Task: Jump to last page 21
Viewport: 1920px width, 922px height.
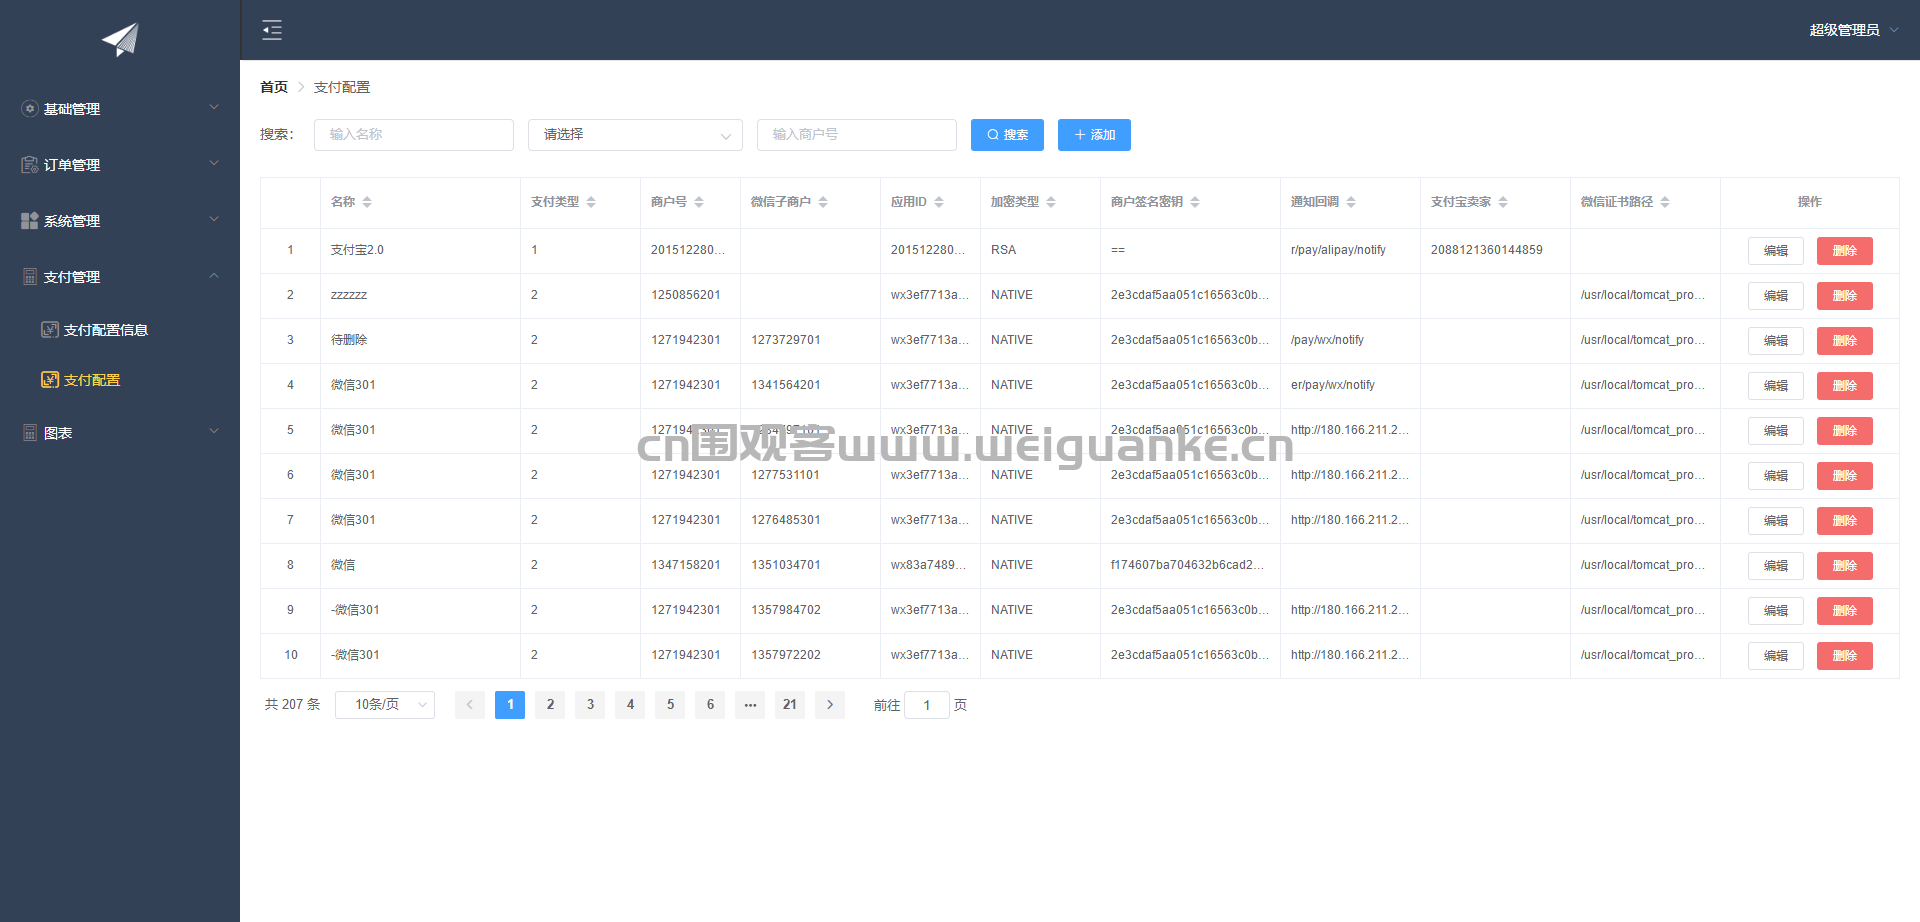Action: click(x=790, y=705)
